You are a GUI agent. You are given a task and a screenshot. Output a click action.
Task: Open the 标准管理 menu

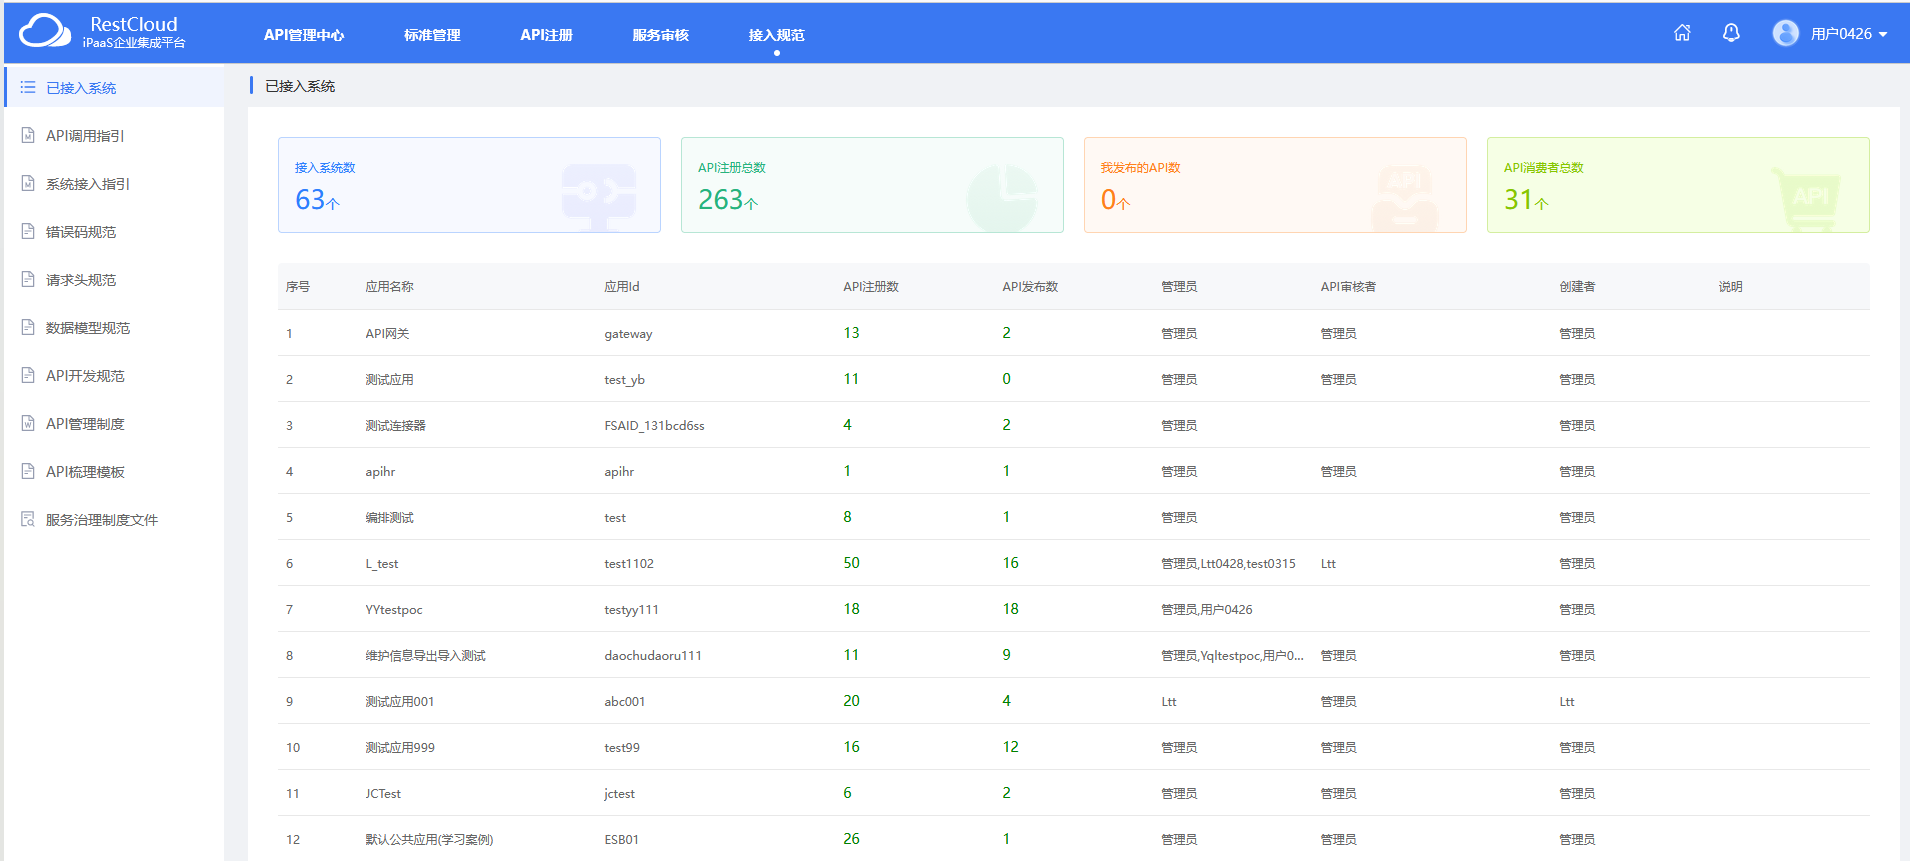(432, 35)
